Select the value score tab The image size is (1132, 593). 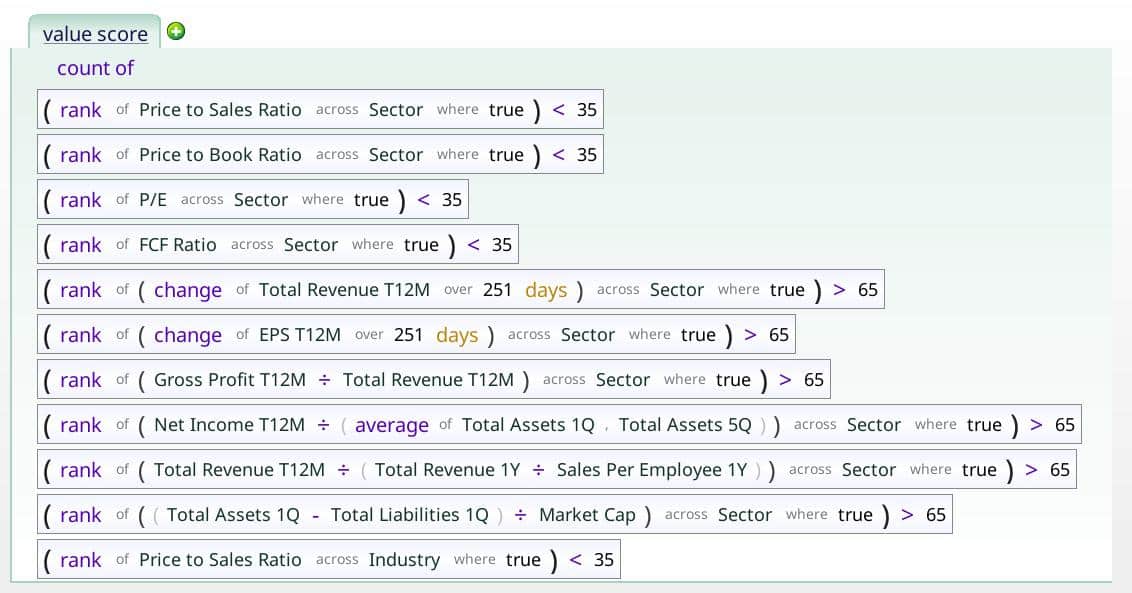pyautogui.click(x=95, y=34)
